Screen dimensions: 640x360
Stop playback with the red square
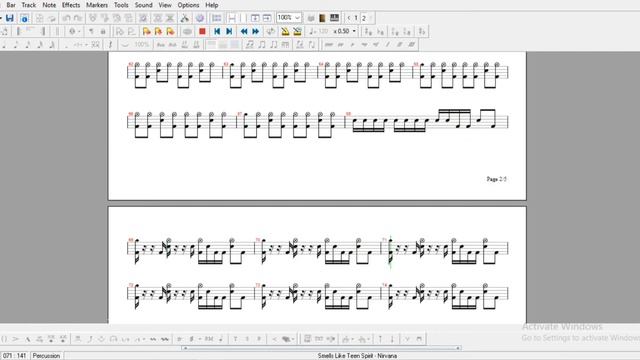click(x=202, y=31)
